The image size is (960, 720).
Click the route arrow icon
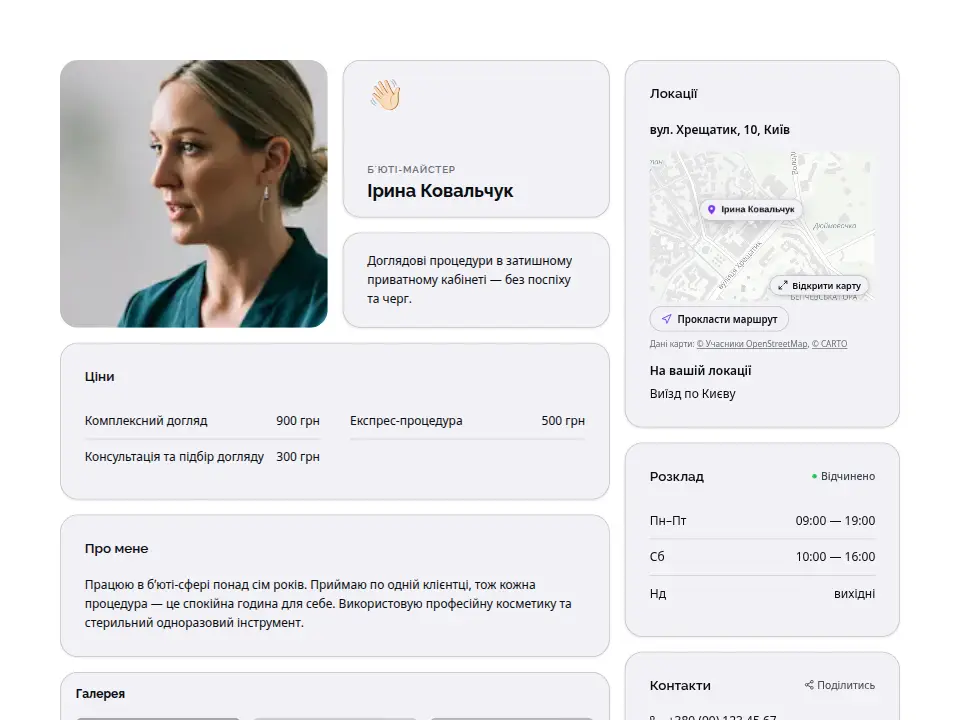tap(667, 319)
